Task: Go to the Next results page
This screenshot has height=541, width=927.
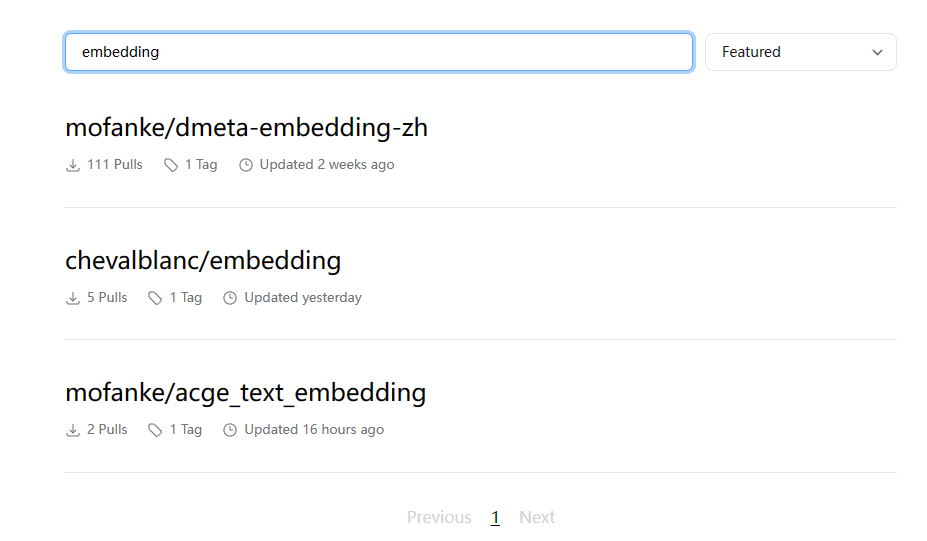Action: pos(537,517)
